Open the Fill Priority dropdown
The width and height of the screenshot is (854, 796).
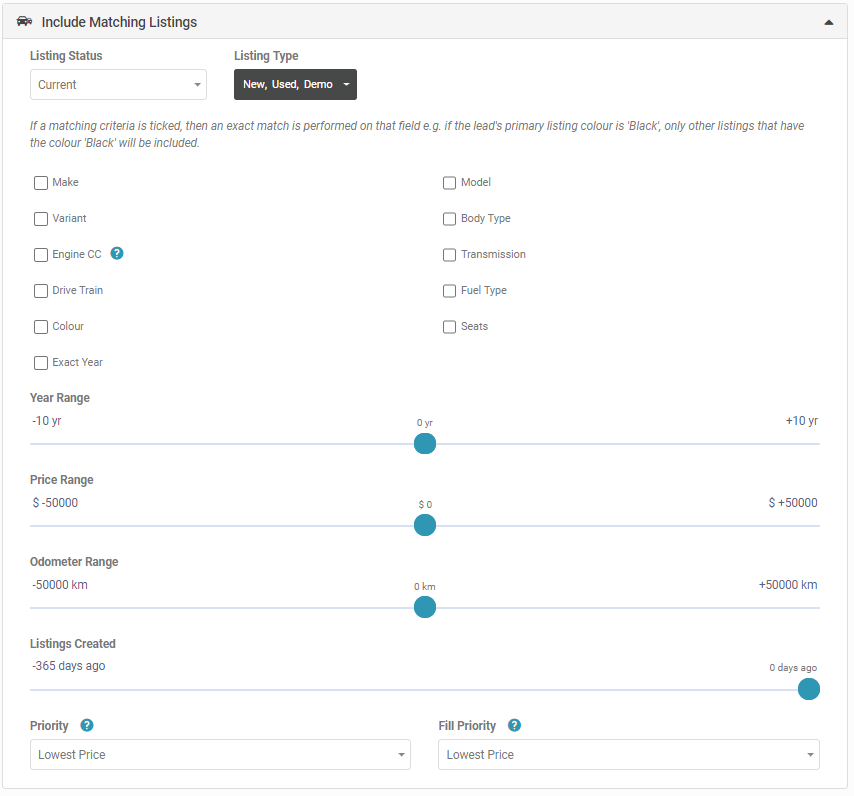(x=628, y=755)
